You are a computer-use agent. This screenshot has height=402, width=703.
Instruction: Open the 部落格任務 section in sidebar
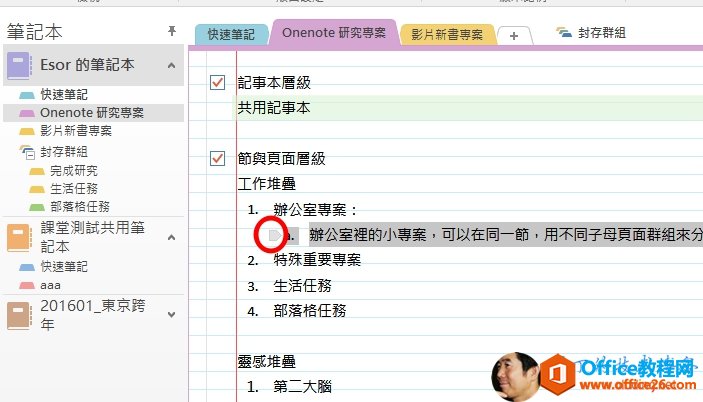[80, 207]
